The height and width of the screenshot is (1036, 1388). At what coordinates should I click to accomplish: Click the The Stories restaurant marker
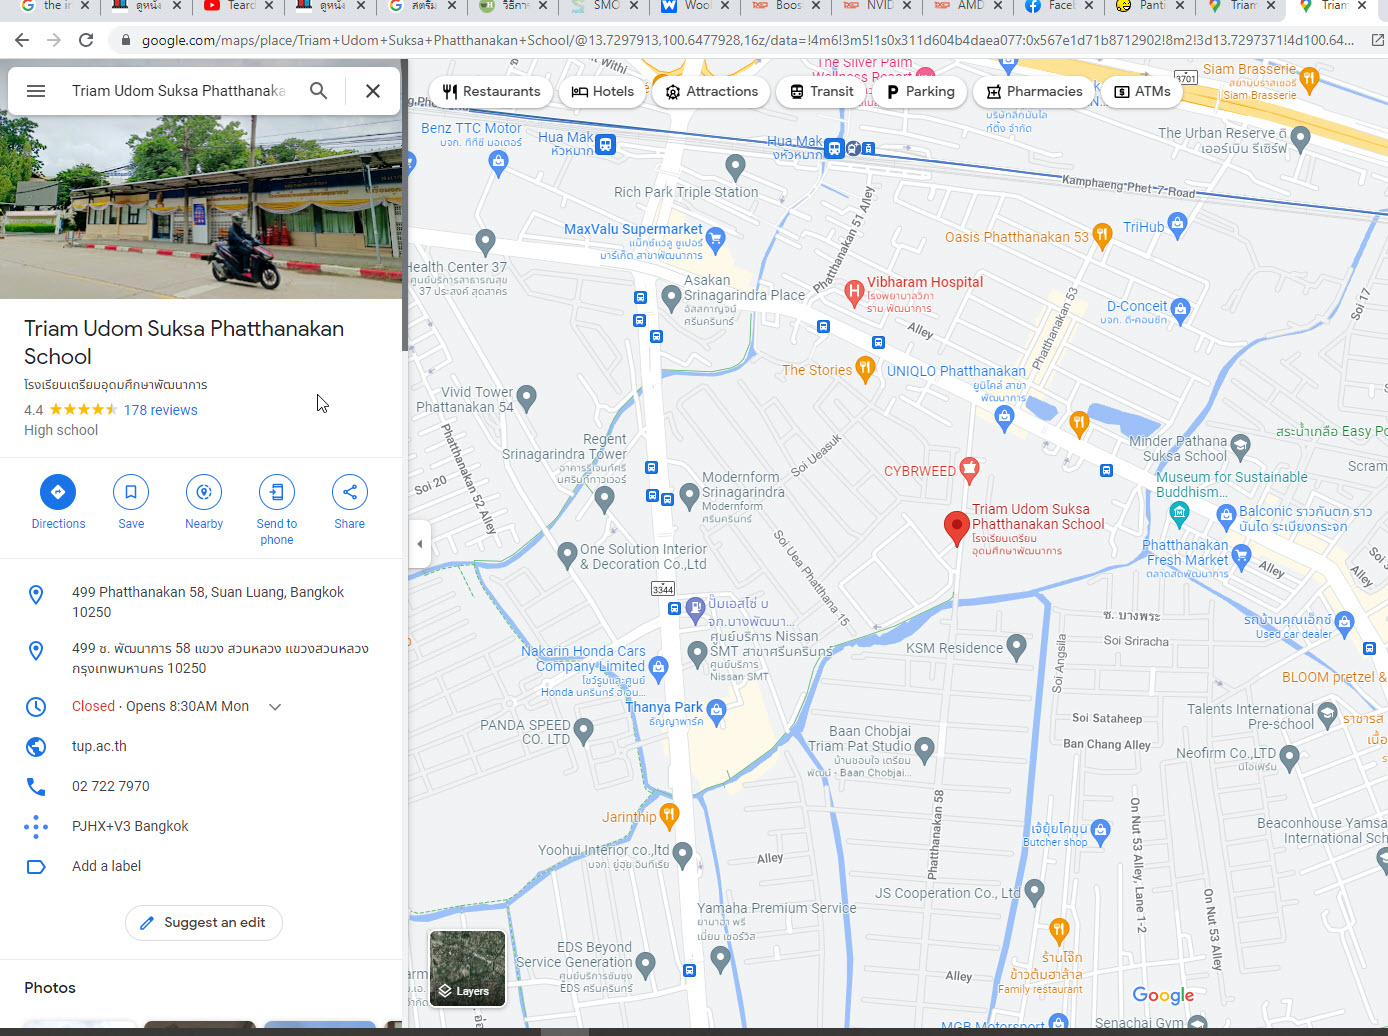[865, 368]
